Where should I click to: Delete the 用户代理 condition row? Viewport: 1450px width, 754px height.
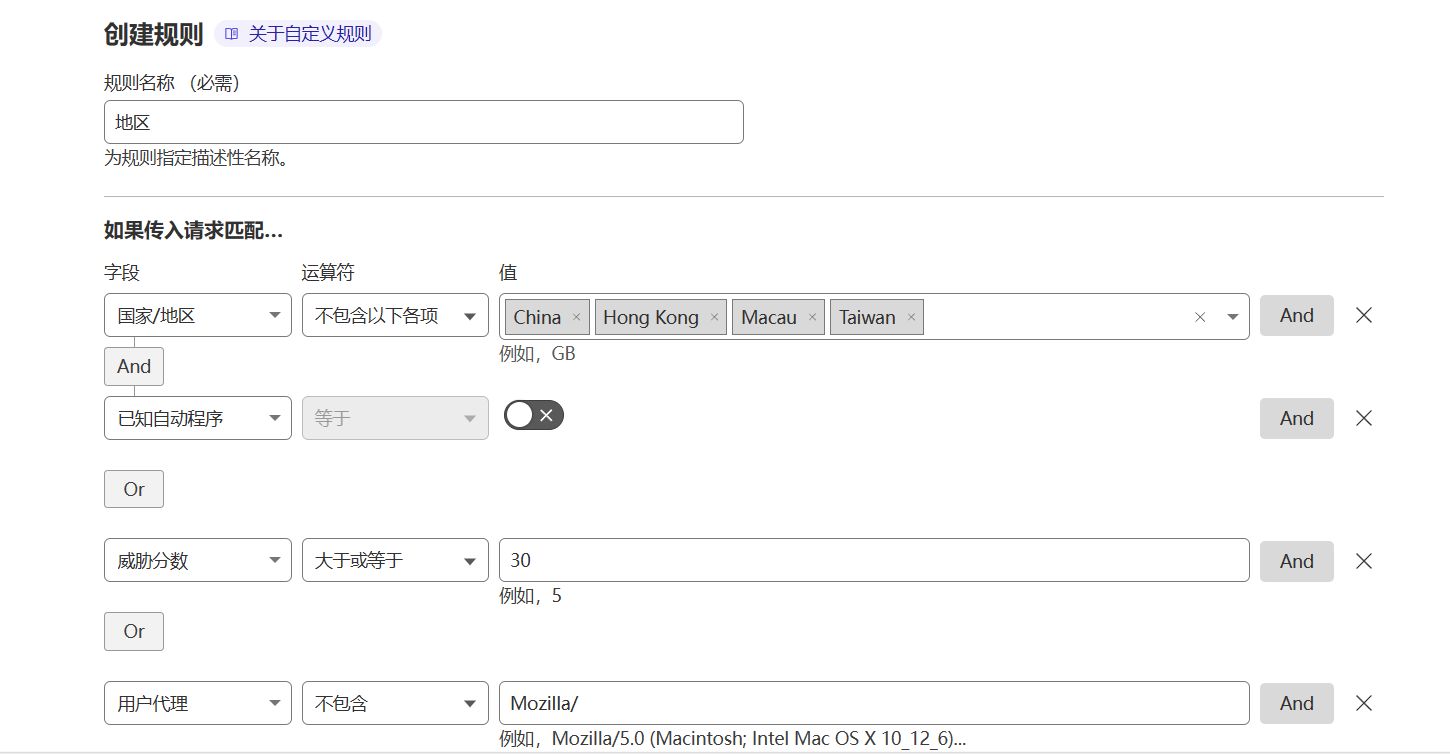tap(1363, 703)
